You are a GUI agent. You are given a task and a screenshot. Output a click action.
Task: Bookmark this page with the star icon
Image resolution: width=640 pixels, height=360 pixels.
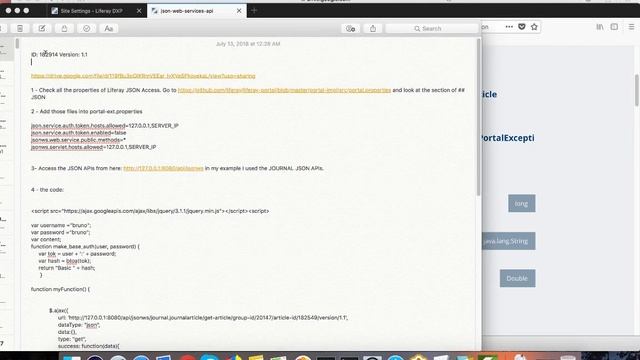click(x=534, y=27)
